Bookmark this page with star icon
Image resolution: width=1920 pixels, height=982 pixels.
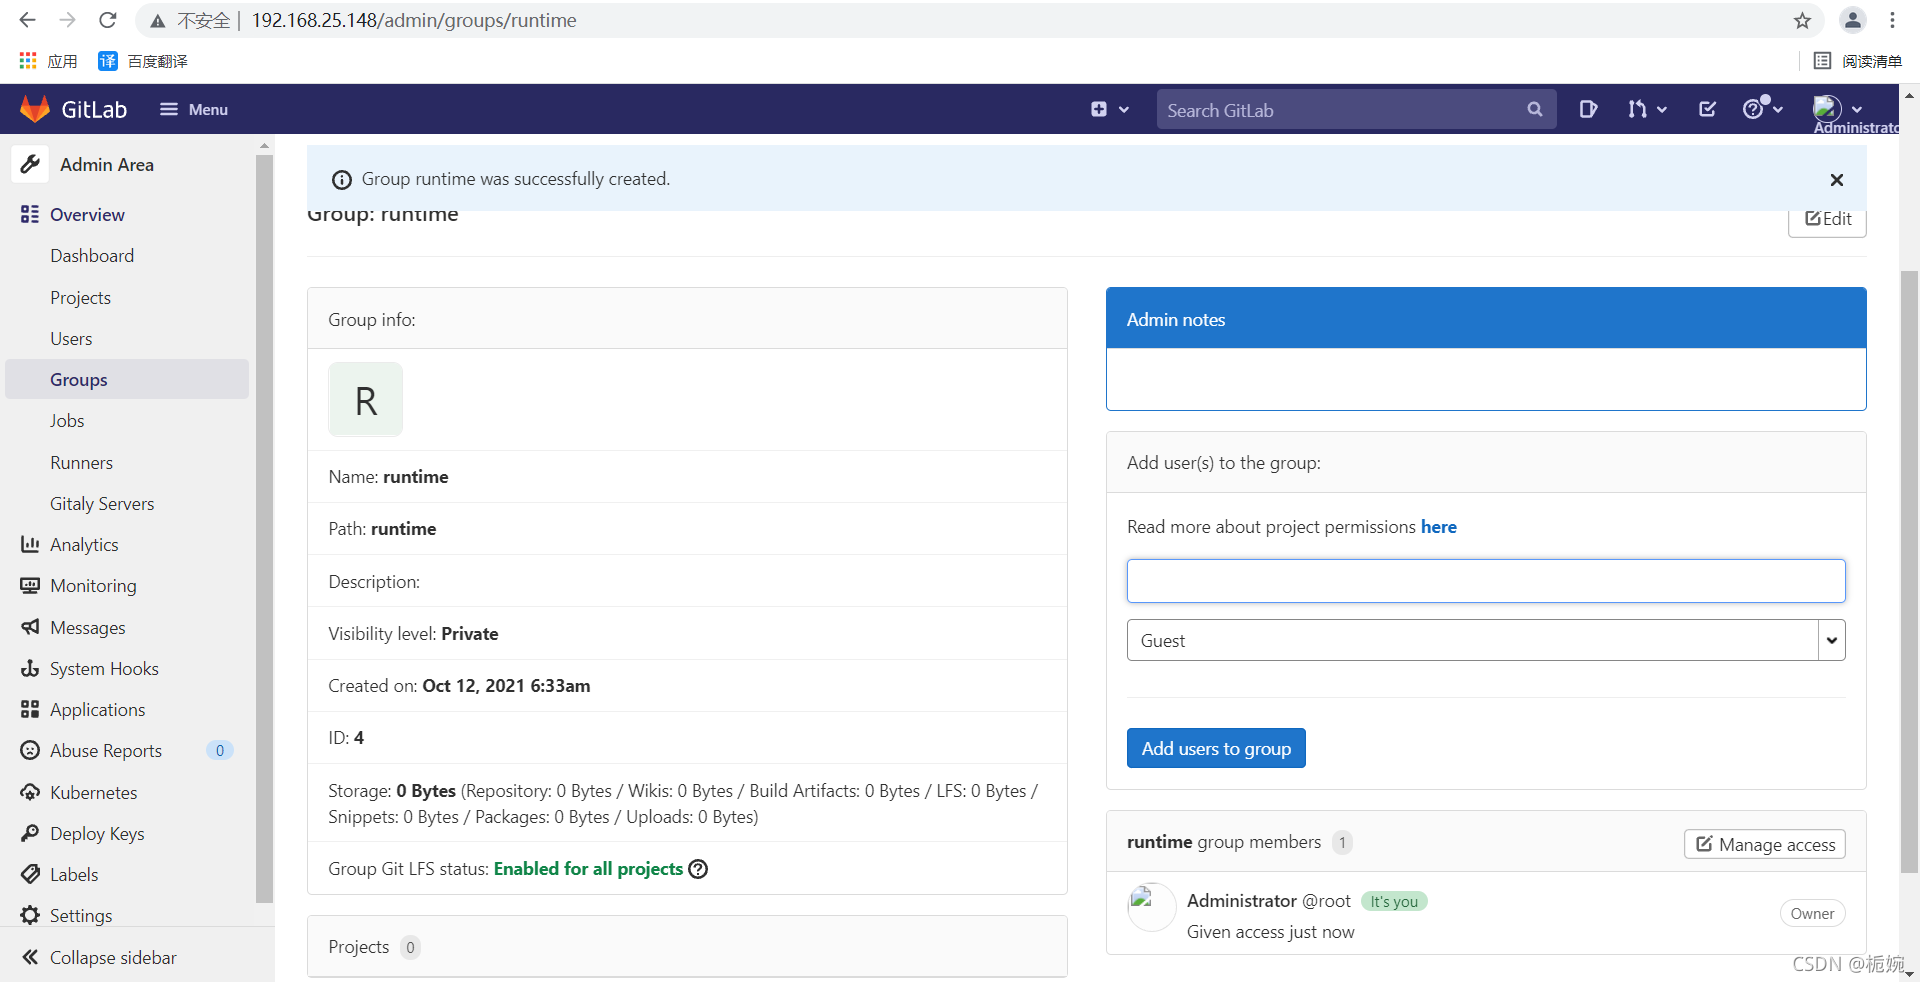1802,20
